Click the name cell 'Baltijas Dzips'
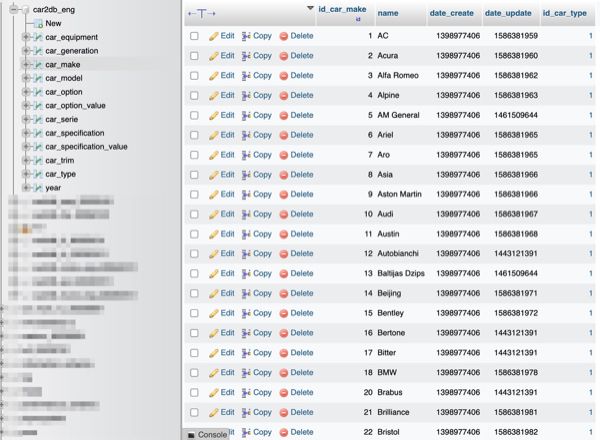Image resolution: width=600 pixels, height=440 pixels. coord(401,274)
